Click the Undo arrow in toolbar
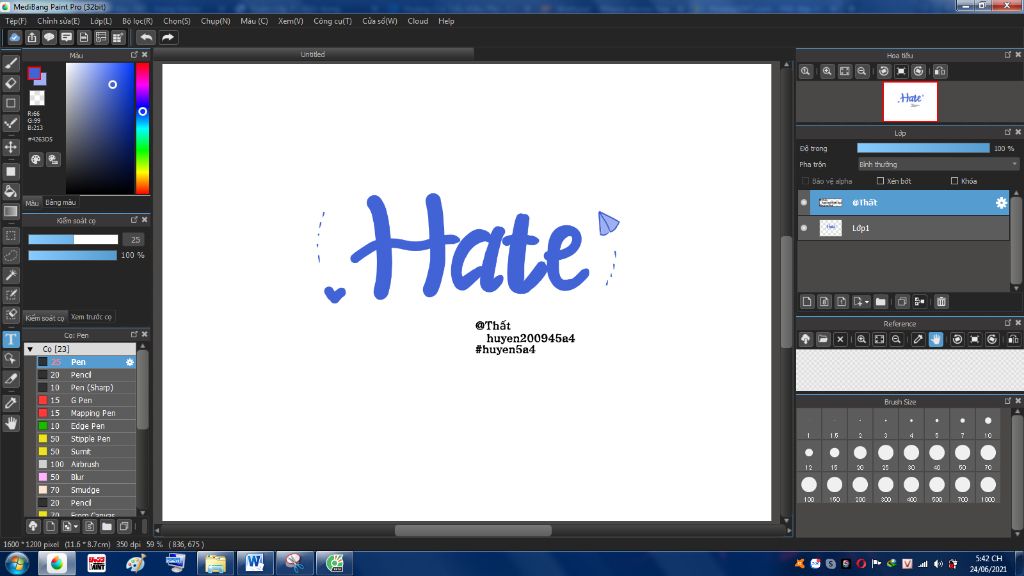This screenshot has height=576, width=1024. [x=146, y=37]
